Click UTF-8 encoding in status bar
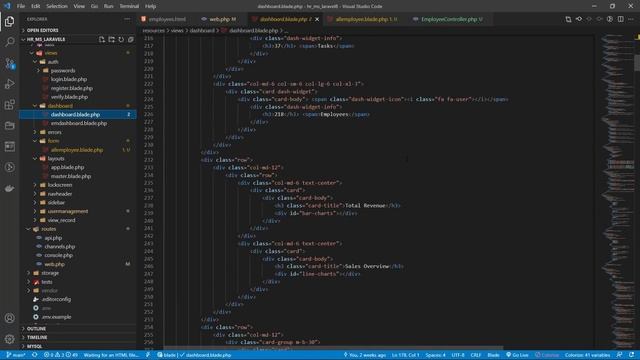This screenshot has width=640, height=360. tap(458, 355)
